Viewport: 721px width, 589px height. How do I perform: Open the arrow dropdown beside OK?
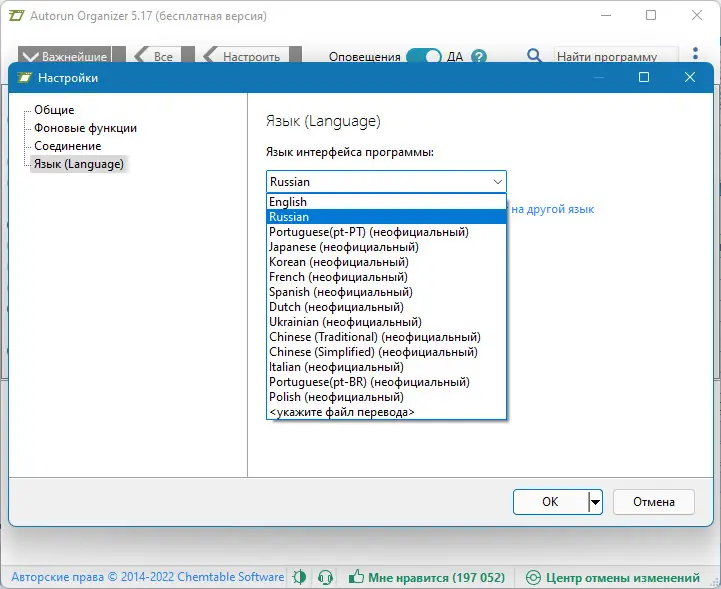595,502
